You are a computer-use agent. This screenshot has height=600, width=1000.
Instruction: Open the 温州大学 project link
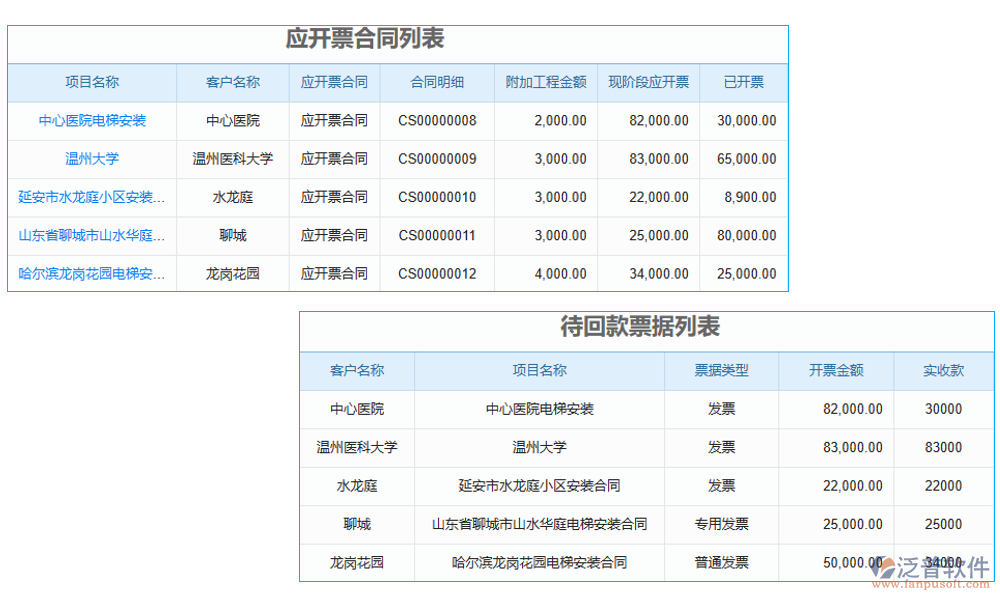[92, 158]
